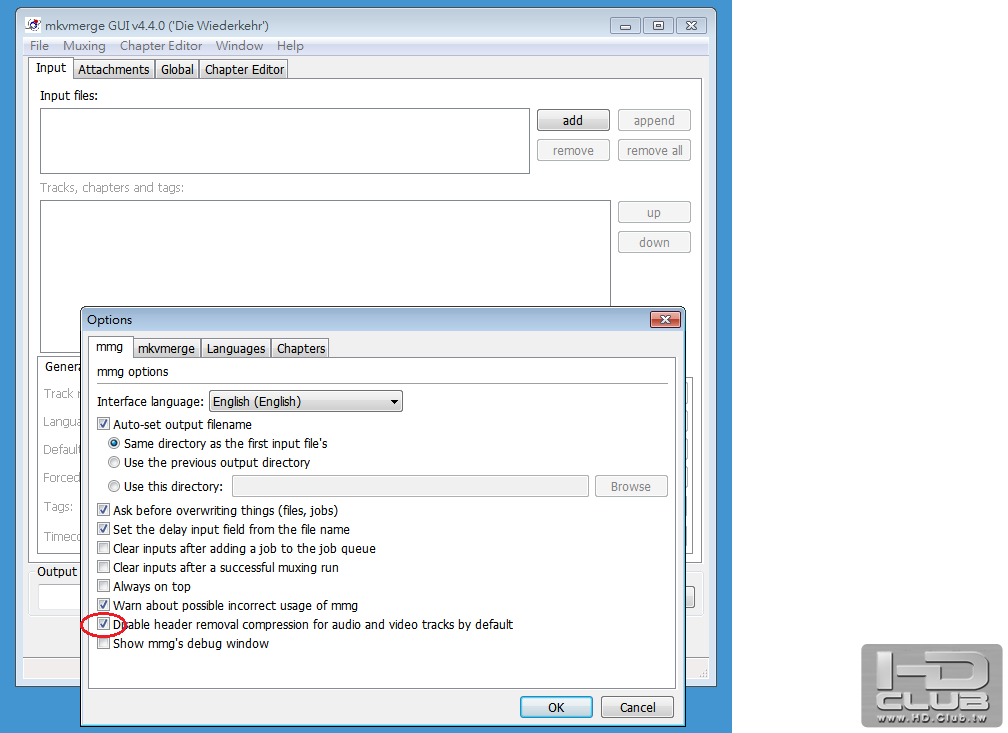Switch to the mkvmerge options tab
Viewport: 1008px width, 733px height.
pos(166,348)
